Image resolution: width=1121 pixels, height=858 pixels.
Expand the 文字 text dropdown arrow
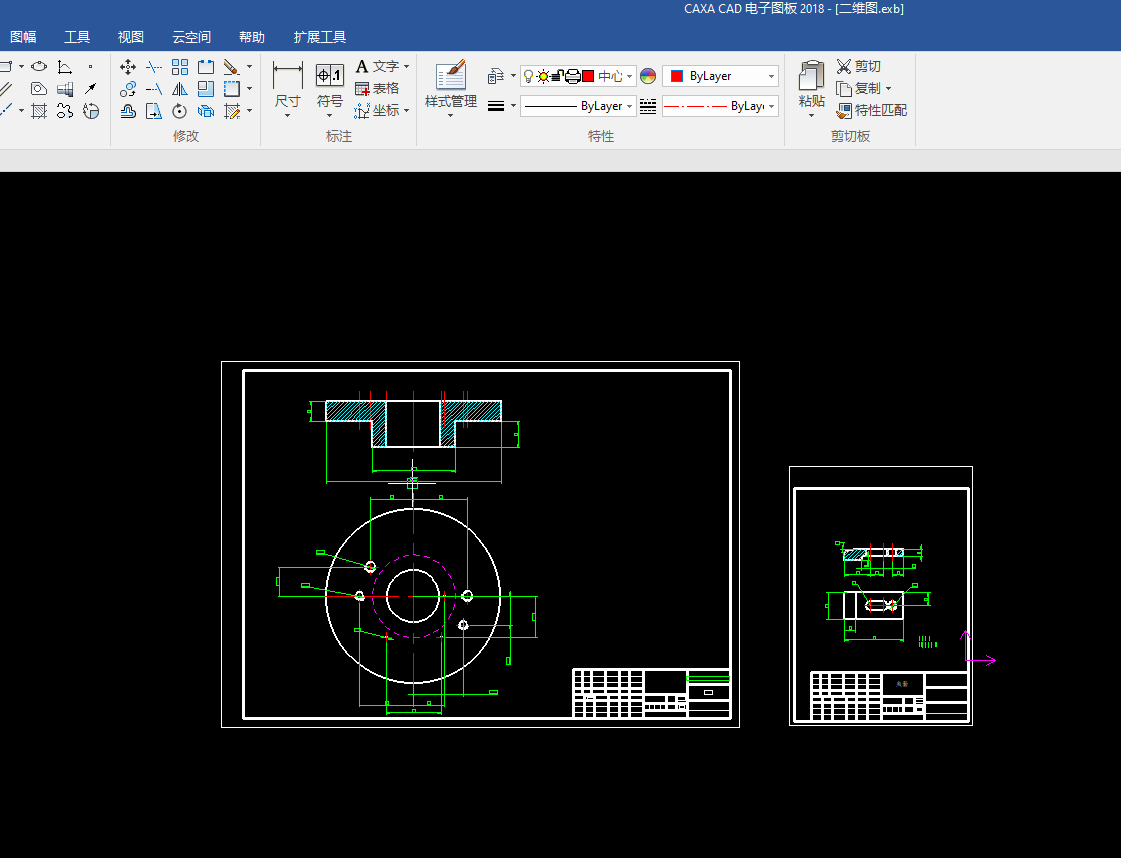tap(406, 66)
